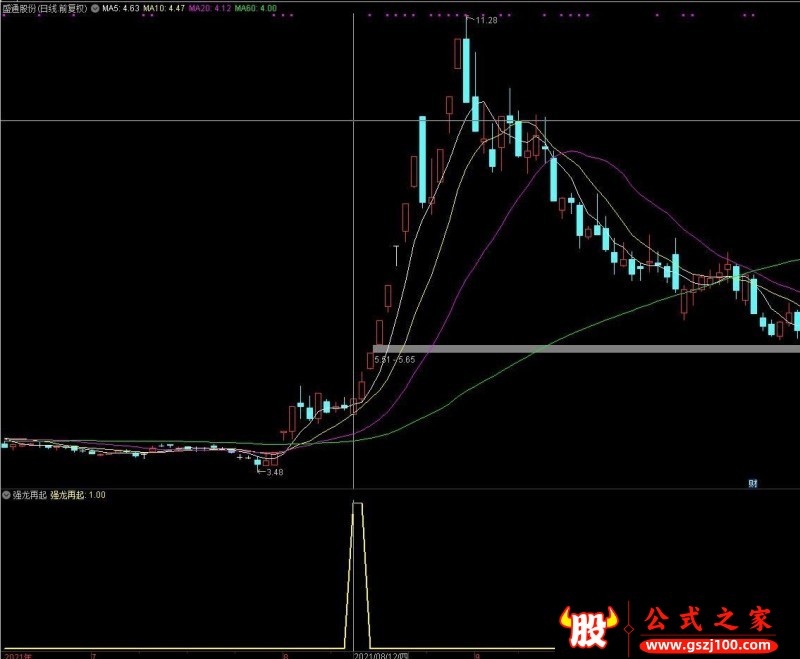Select the MA20: 4.12 indicator value
The height and width of the screenshot is (659, 800).
[x=210, y=8]
